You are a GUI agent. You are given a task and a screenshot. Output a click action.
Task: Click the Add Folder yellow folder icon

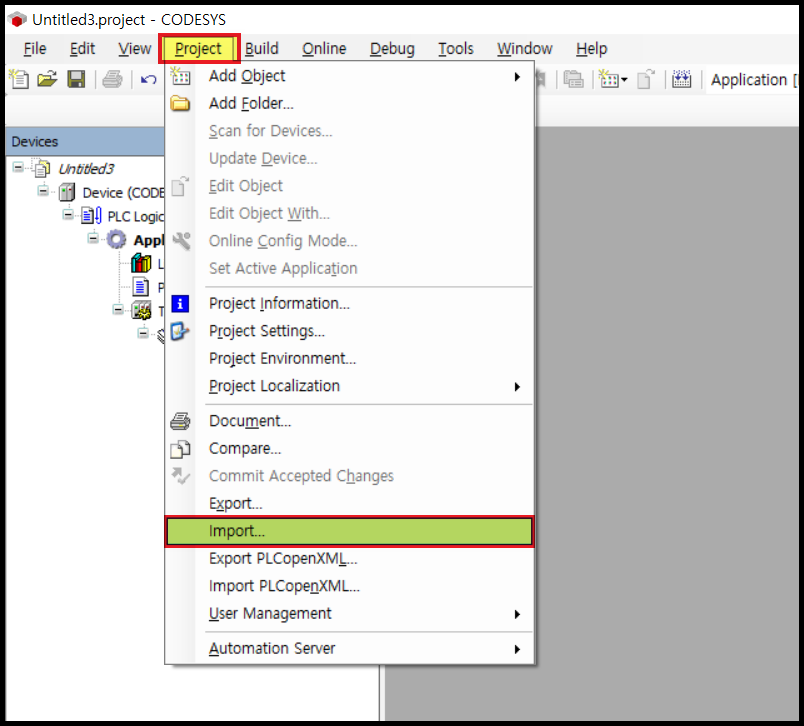180,104
